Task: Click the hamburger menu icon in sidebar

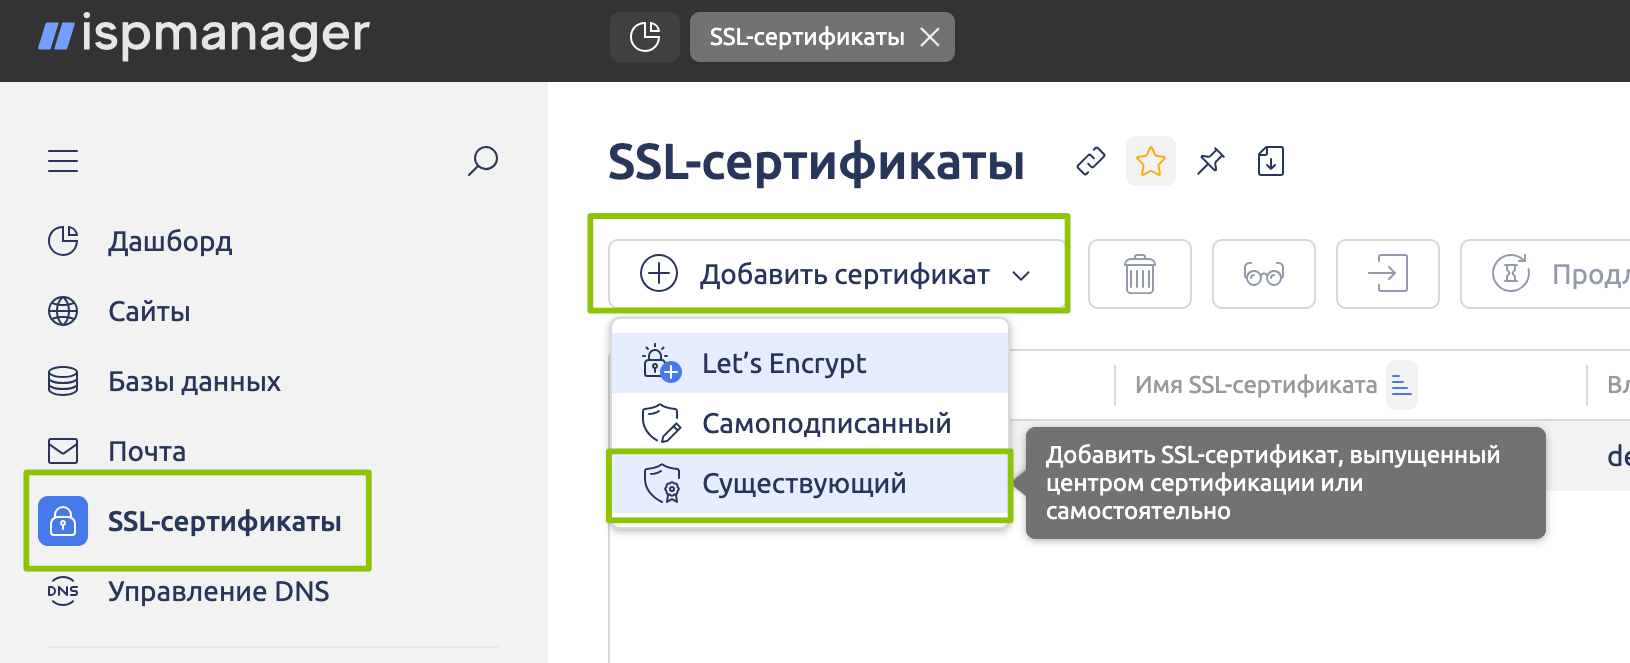Action: point(63,161)
